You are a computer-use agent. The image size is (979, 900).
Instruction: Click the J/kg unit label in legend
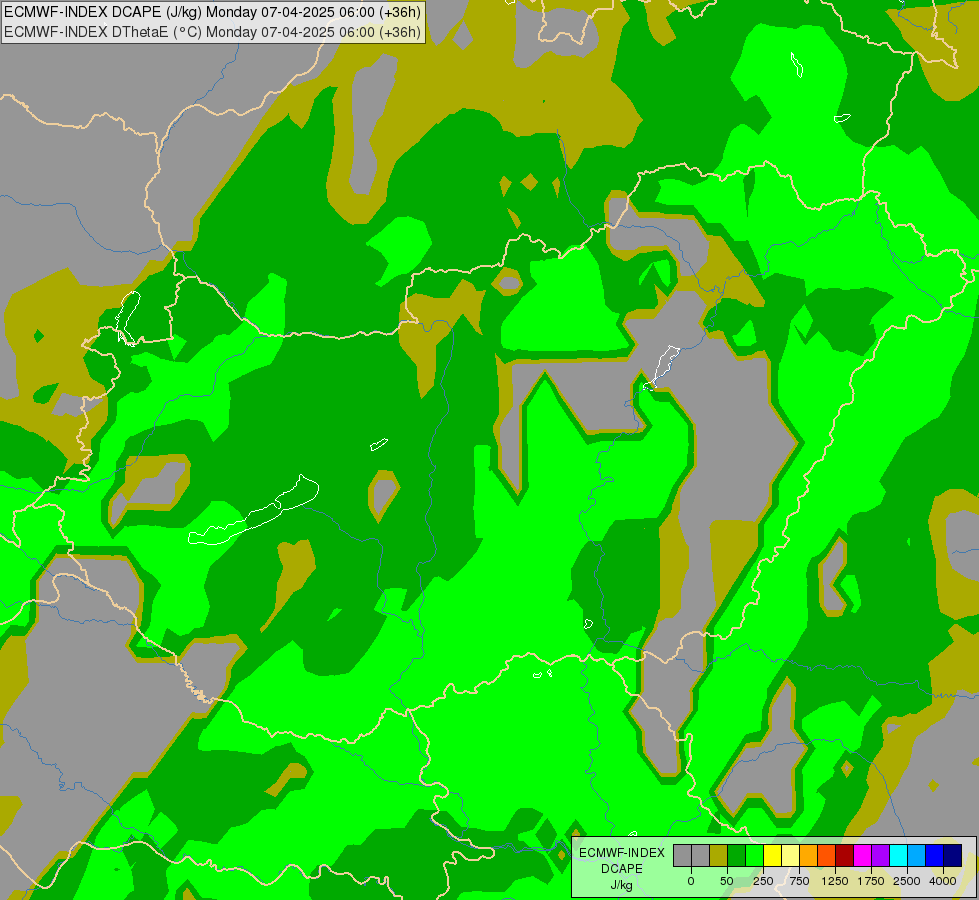pos(621,885)
